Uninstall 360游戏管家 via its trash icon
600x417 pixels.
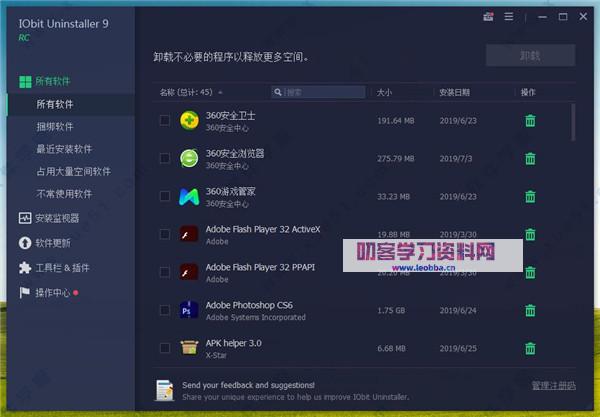[530, 197]
